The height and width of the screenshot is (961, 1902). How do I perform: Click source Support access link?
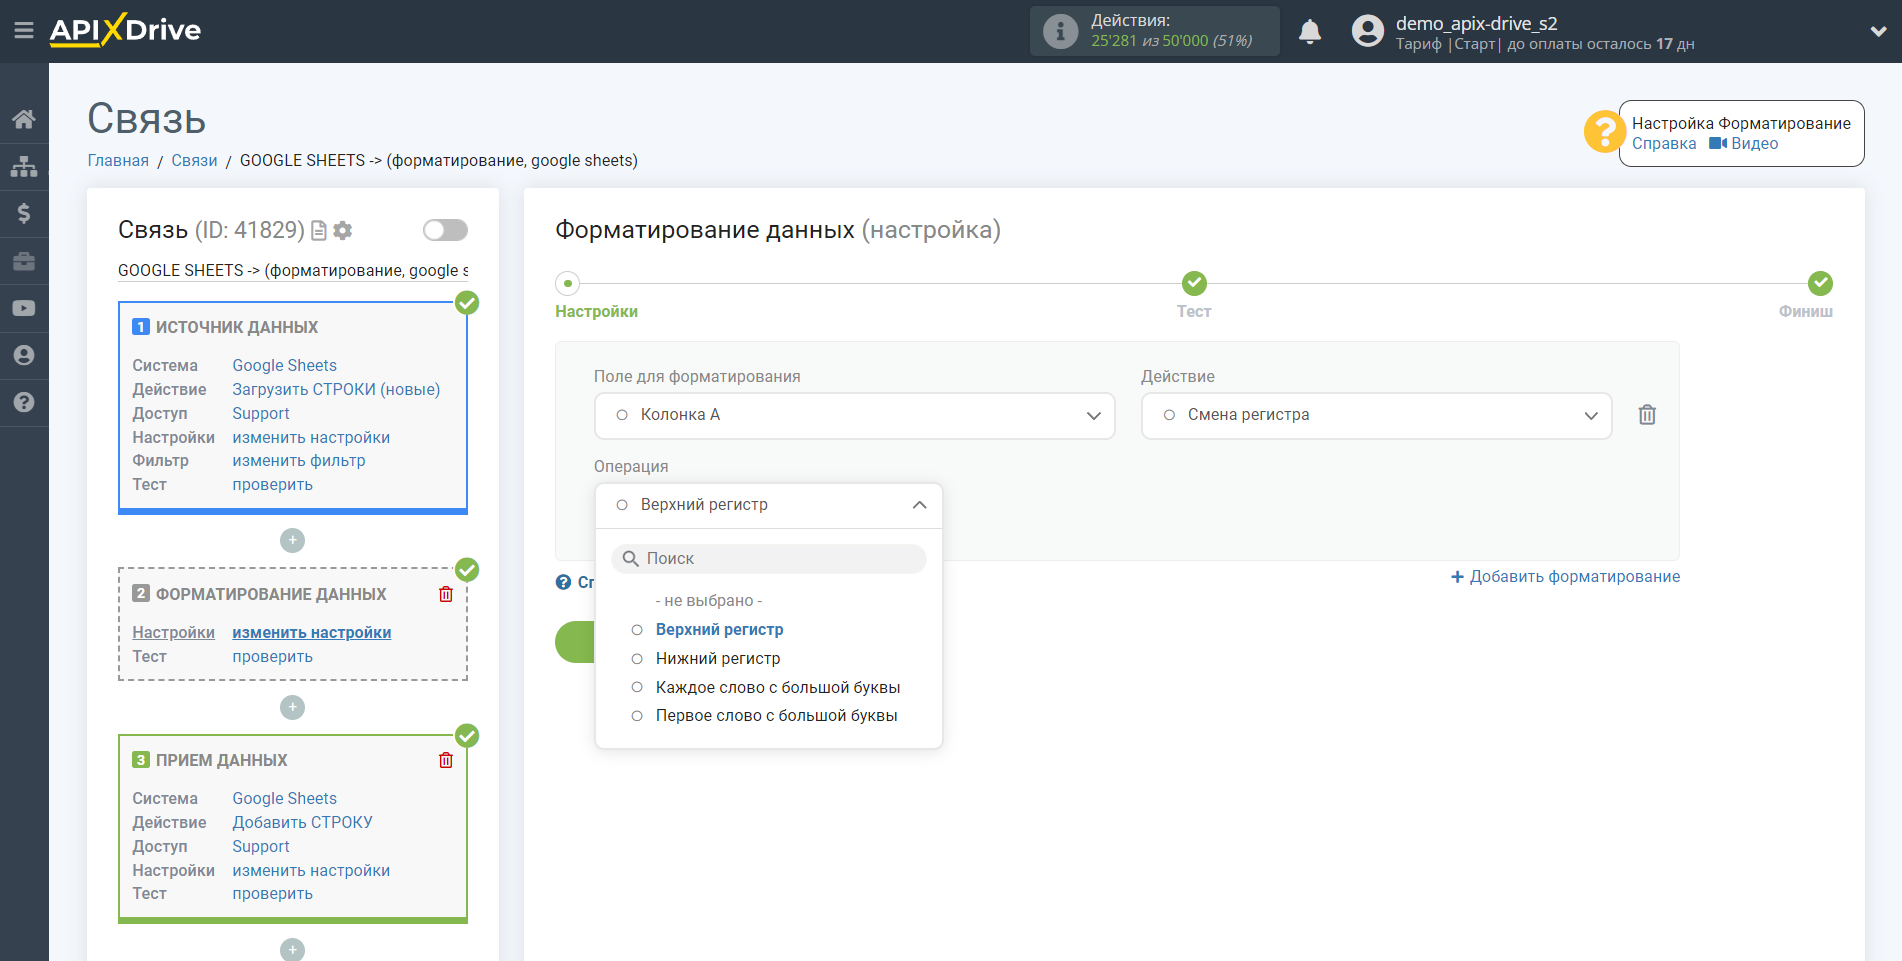pyautogui.click(x=261, y=413)
